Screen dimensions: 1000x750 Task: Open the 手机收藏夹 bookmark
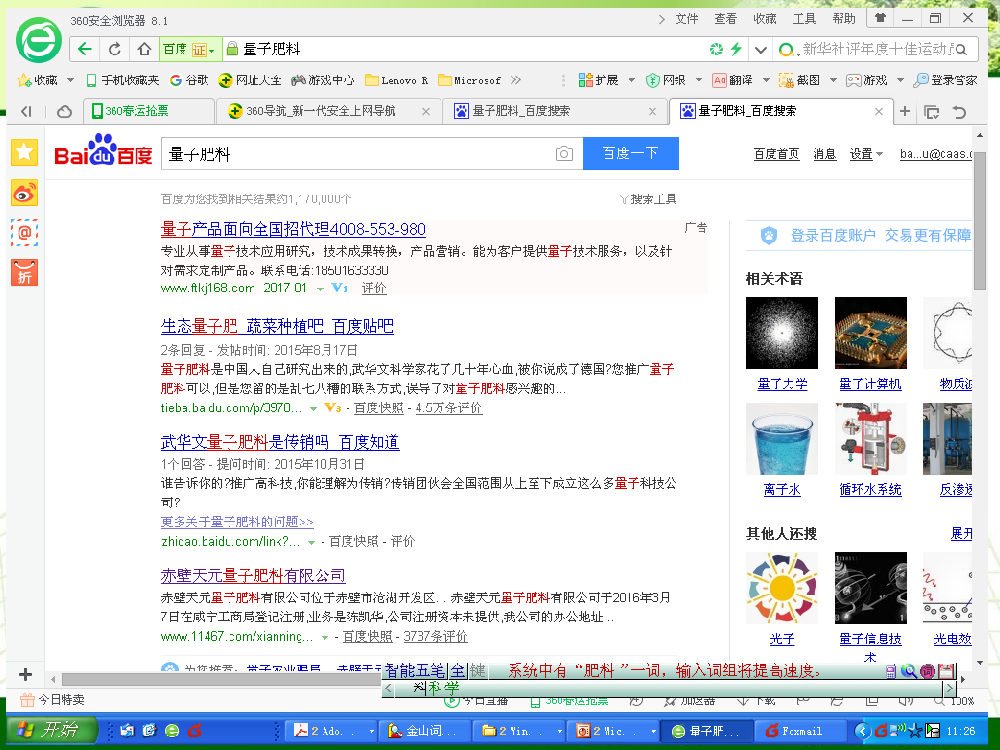pos(123,80)
